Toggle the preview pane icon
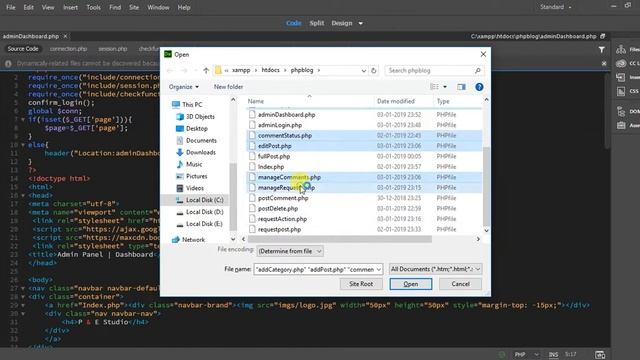640x360 pixels. pos(461,87)
